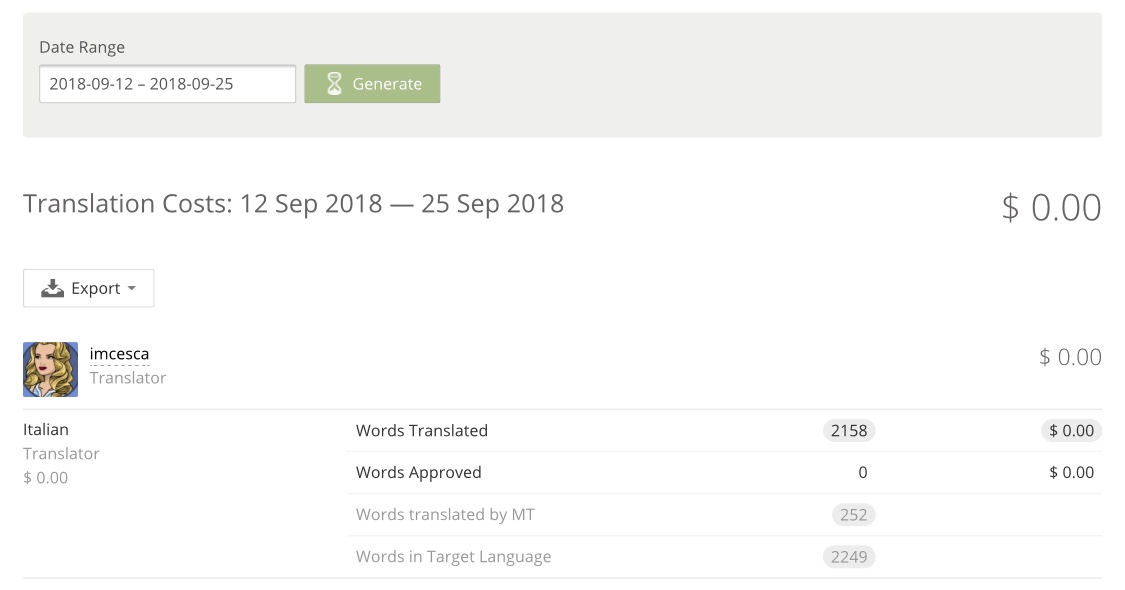Click the Generate report button

pyautogui.click(x=372, y=84)
